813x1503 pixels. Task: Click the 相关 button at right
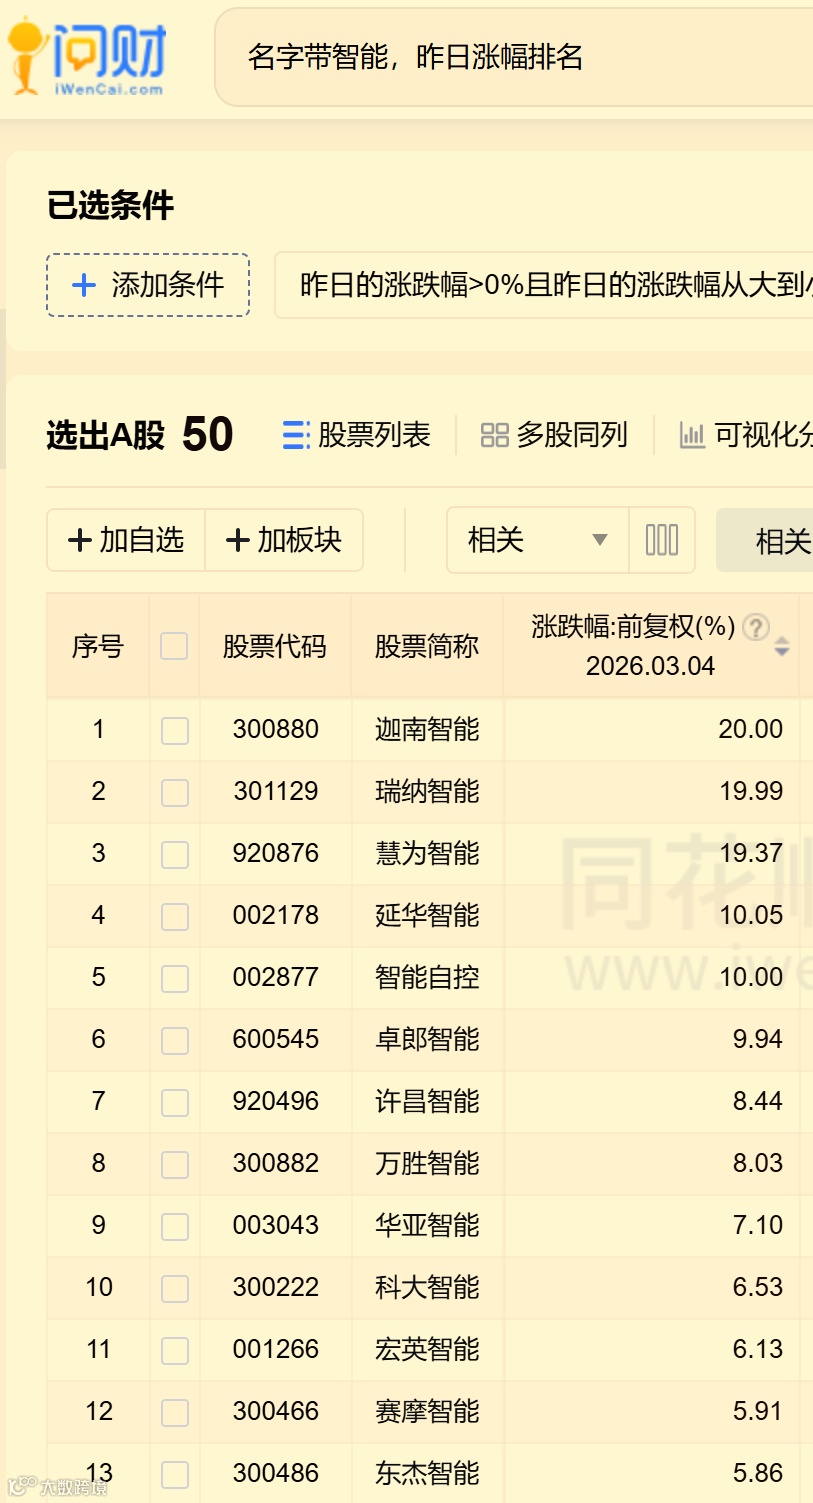(765, 540)
